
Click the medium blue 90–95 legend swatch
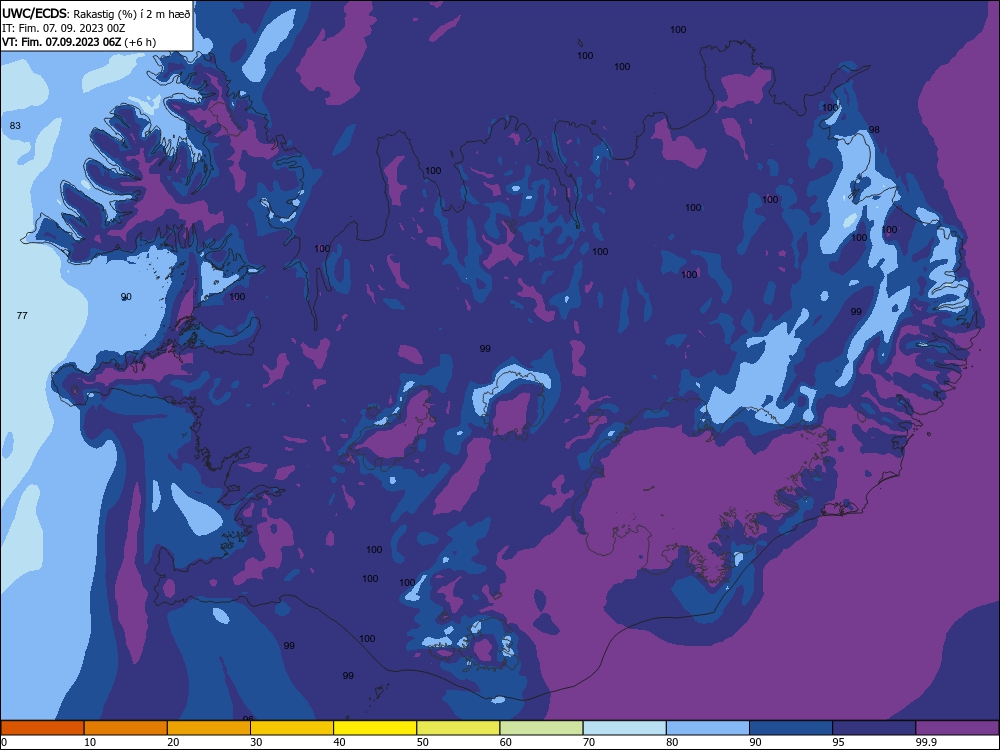[791, 728]
